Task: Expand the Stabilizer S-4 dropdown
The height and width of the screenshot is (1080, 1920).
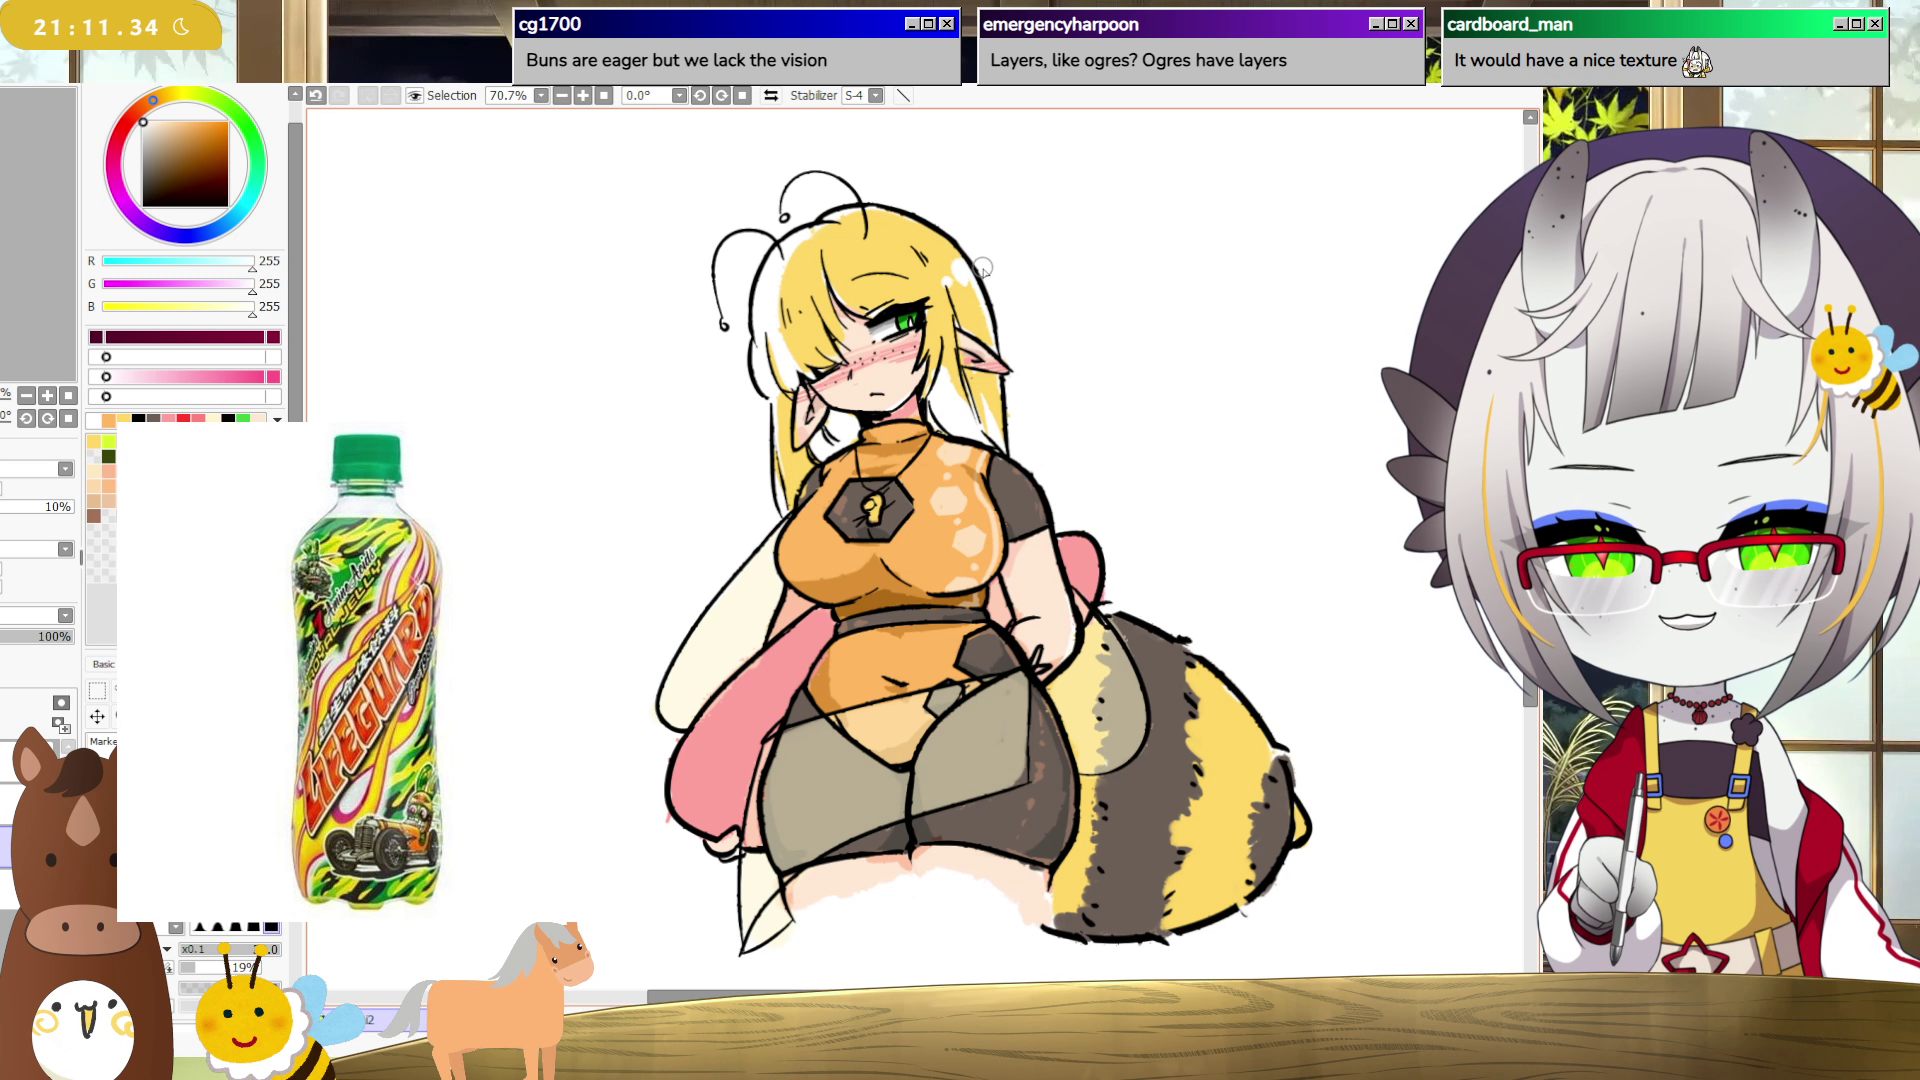Action: [876, 96]
